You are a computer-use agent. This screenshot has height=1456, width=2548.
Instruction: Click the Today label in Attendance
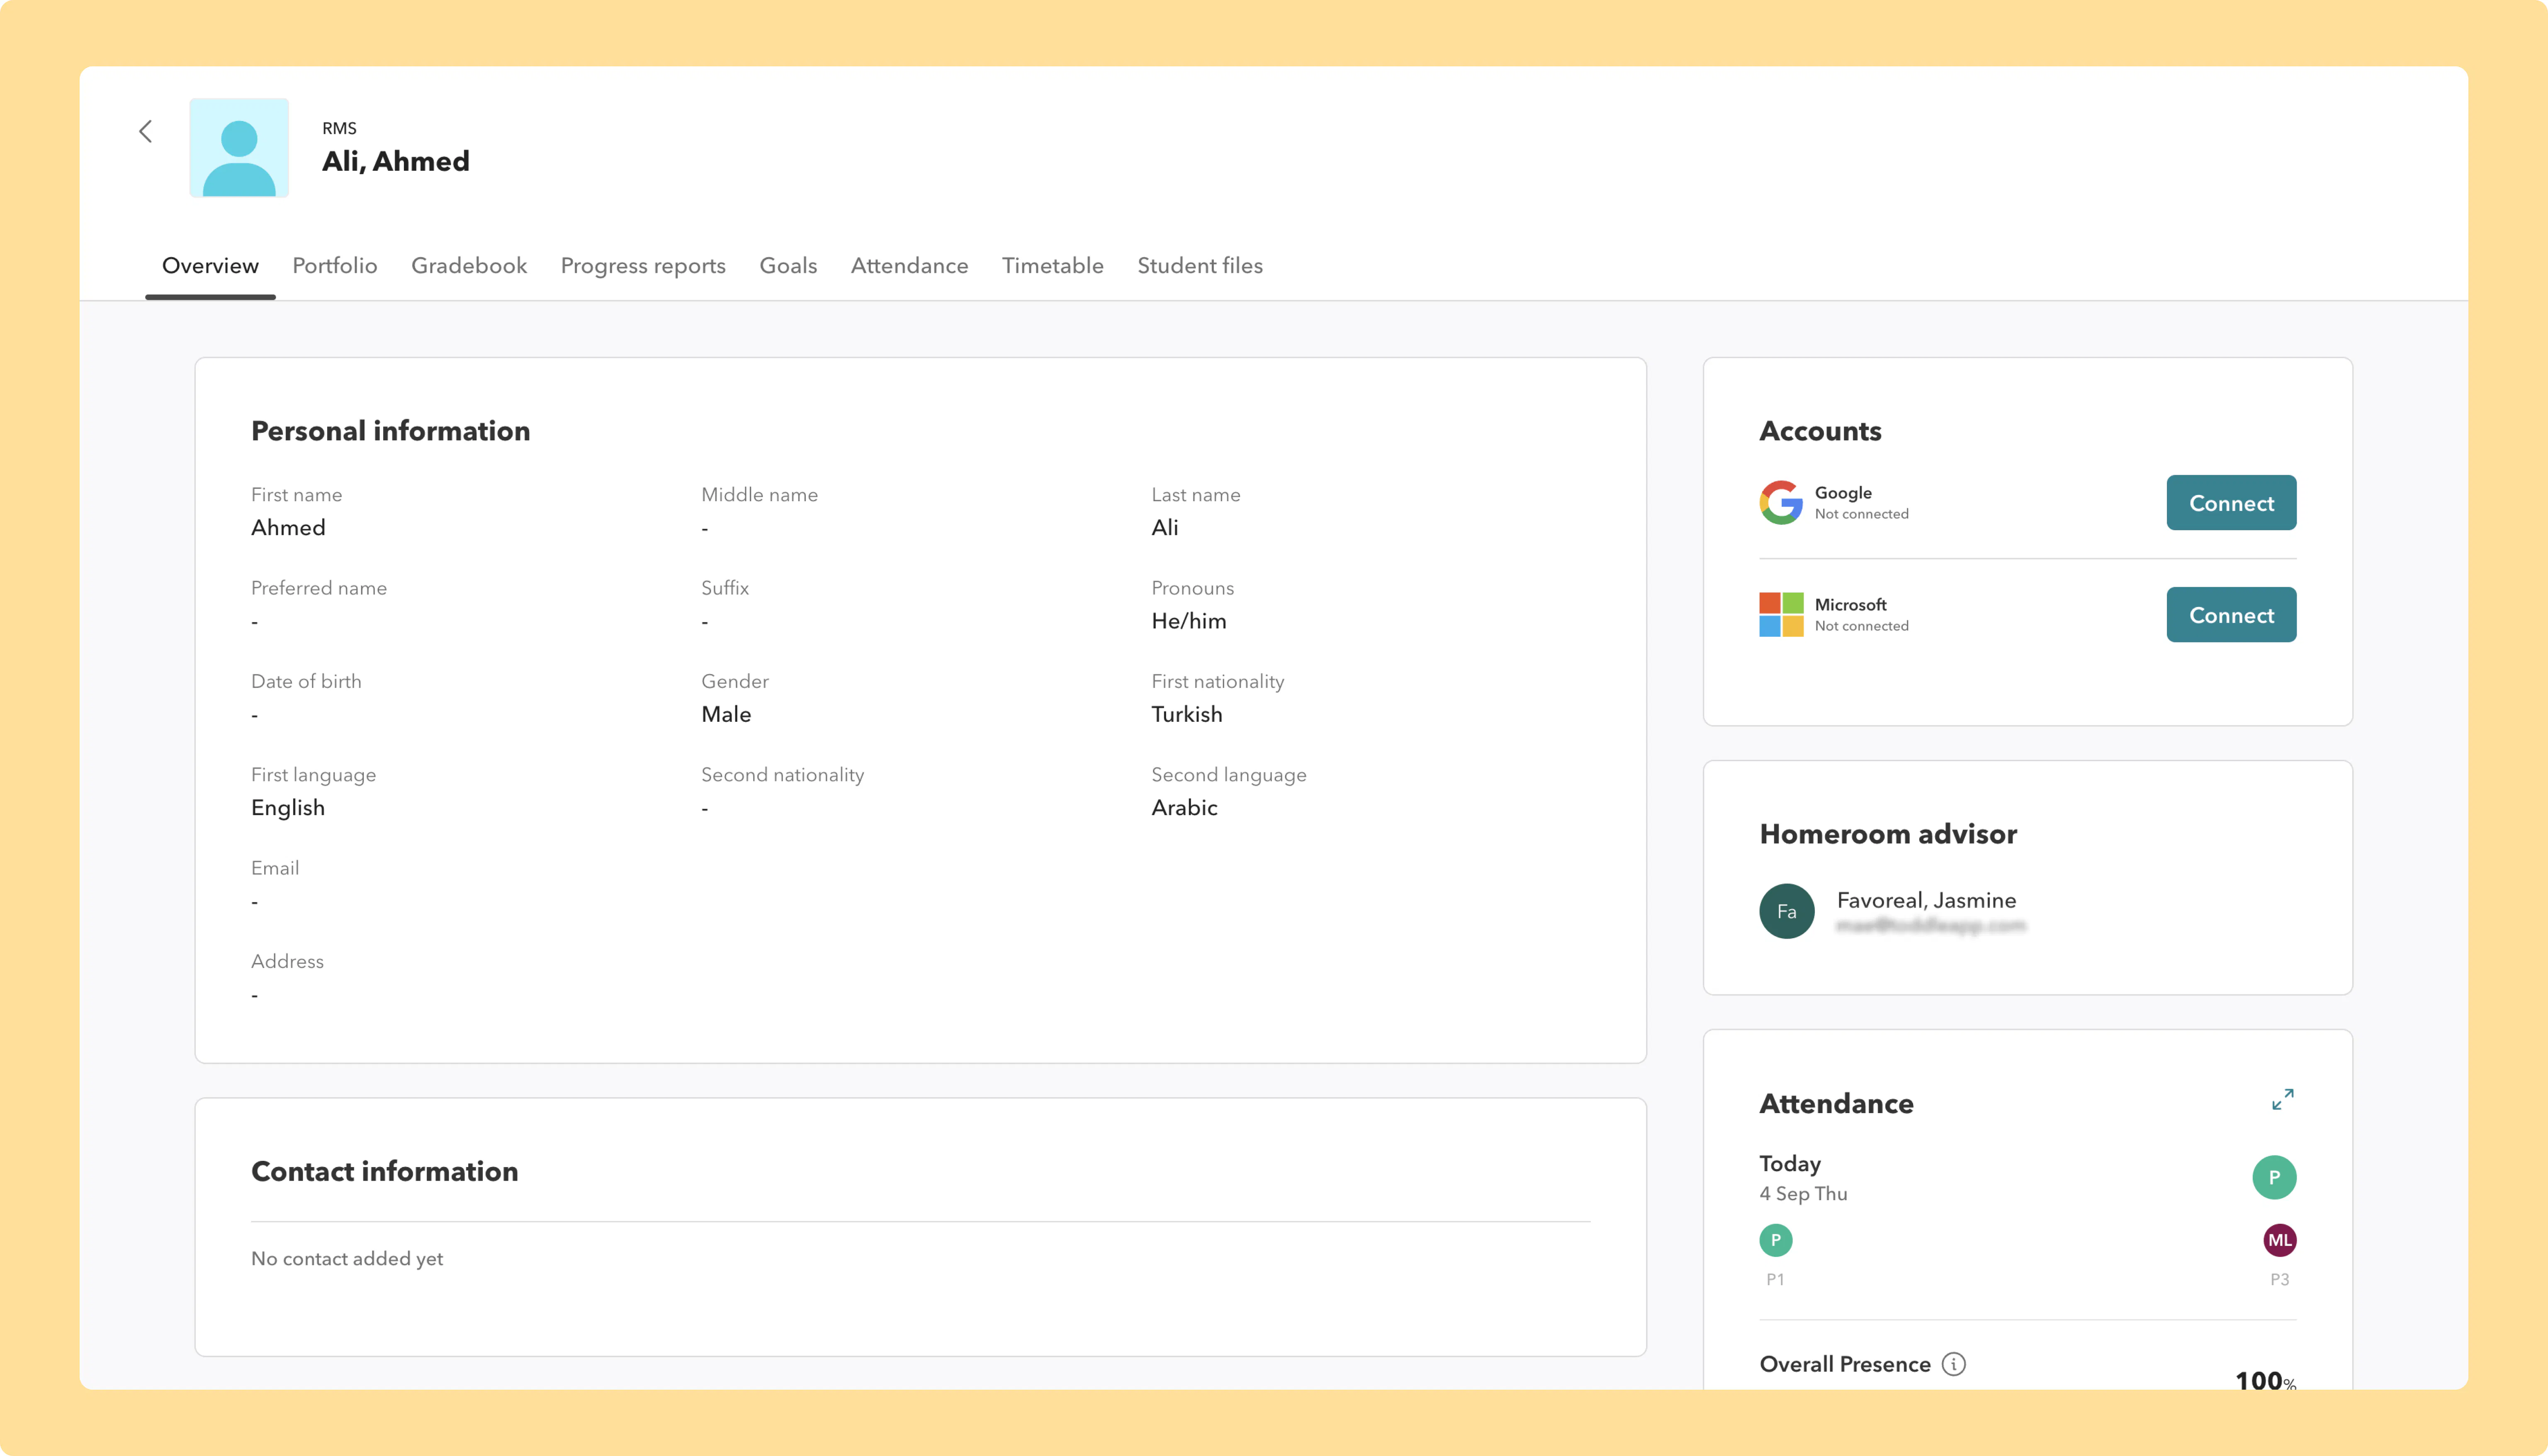1790,1164
